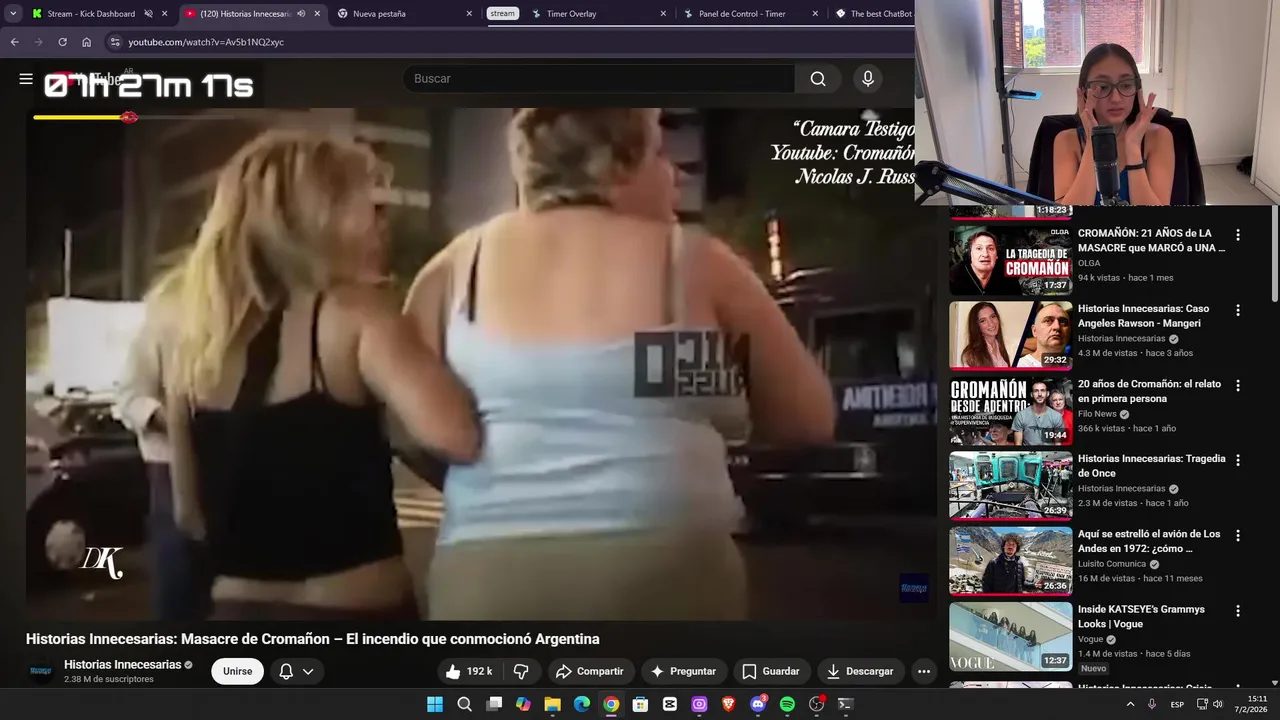Click the 'stream' tab group label

[x=502, y=14]
